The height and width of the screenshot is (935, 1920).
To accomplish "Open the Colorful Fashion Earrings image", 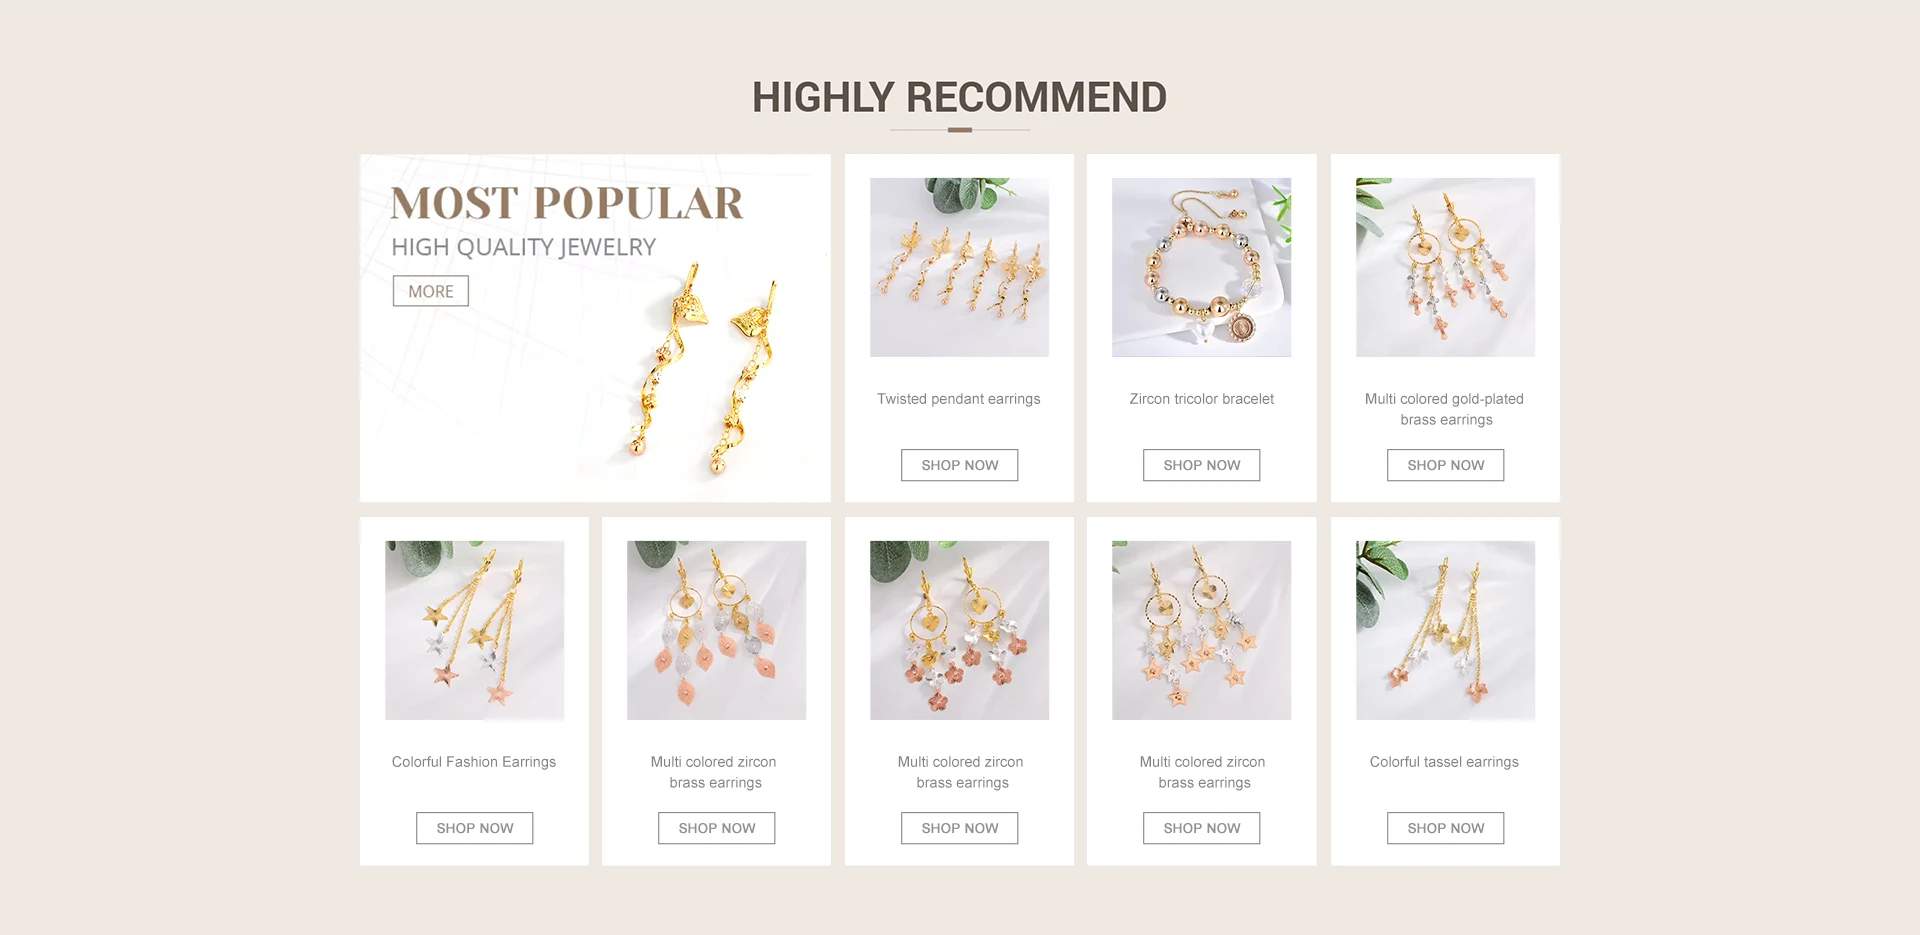I will [474, 630].
